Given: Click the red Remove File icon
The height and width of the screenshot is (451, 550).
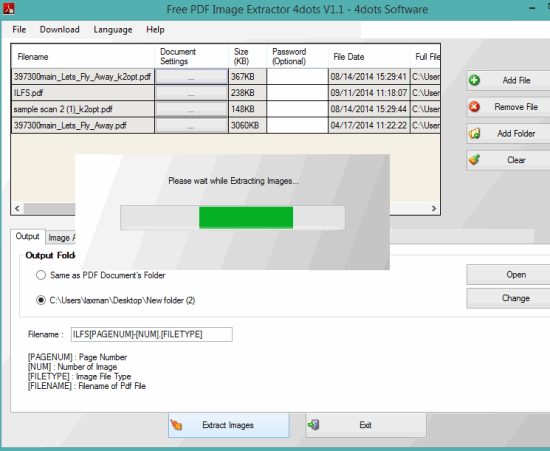Looking at the screenshot, I should click(x=474, y=107).
